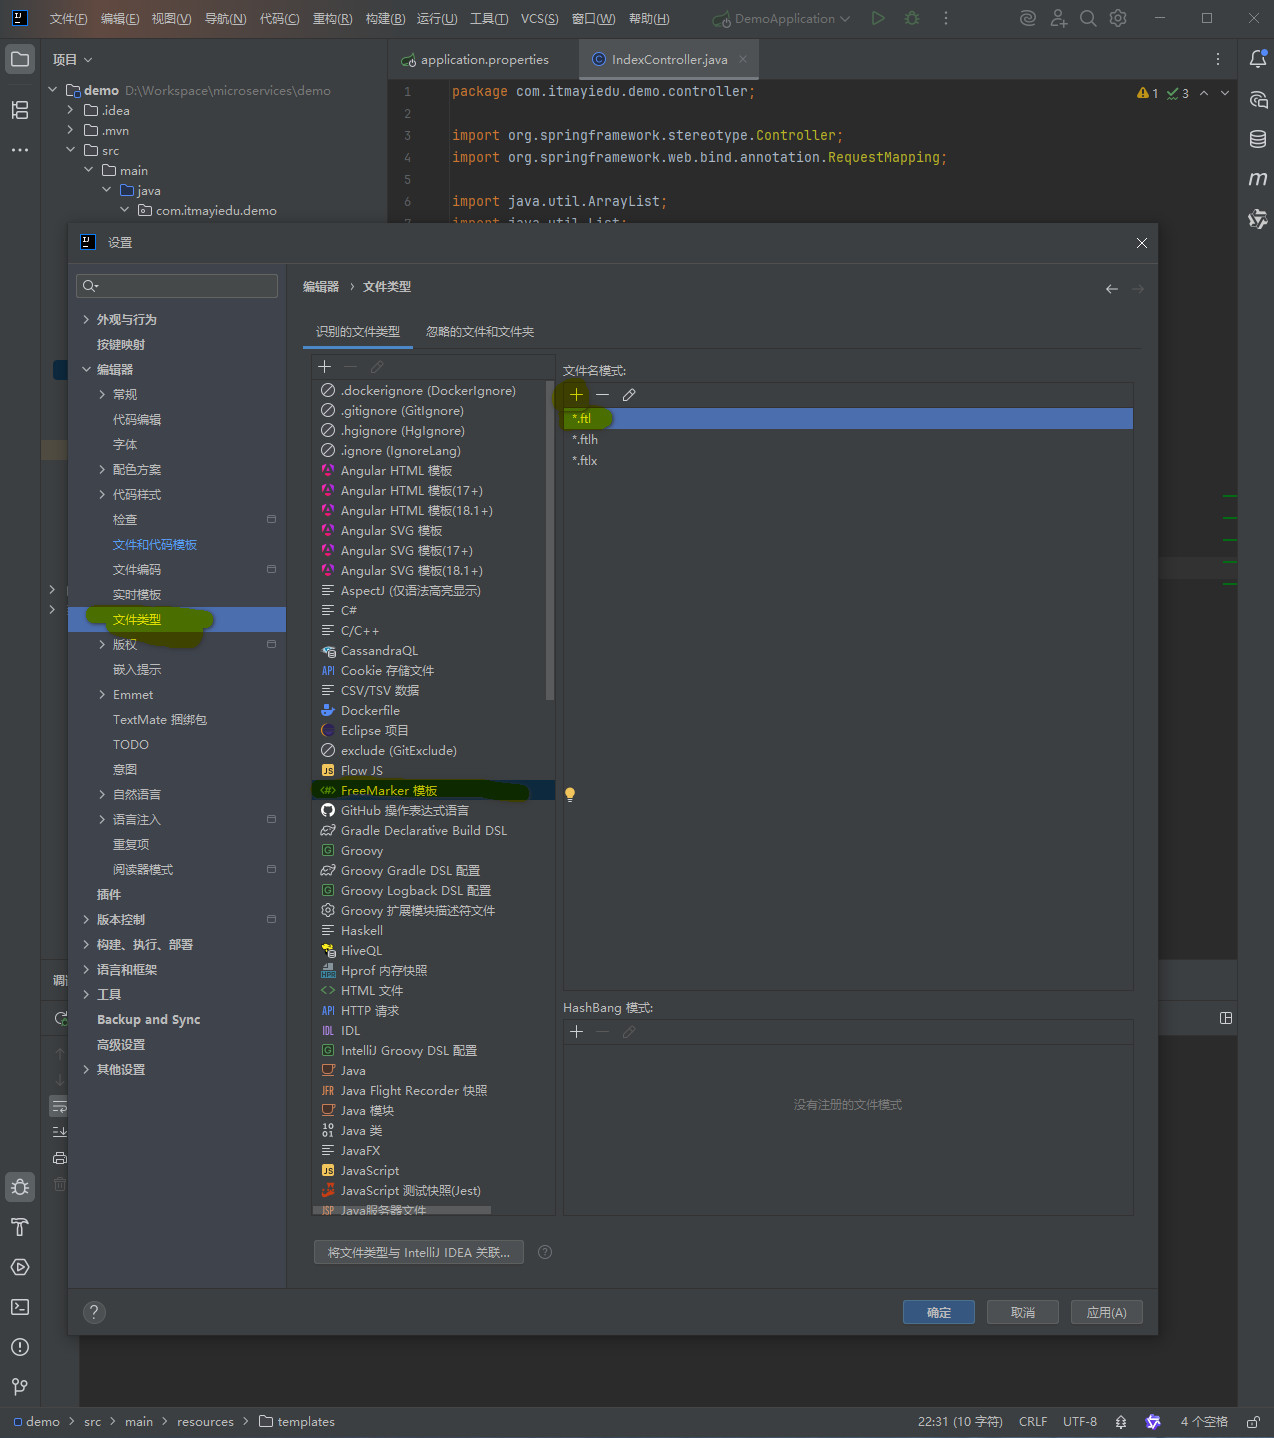
Task: Open the 重构(R) menu
Action: coord(332,19)
